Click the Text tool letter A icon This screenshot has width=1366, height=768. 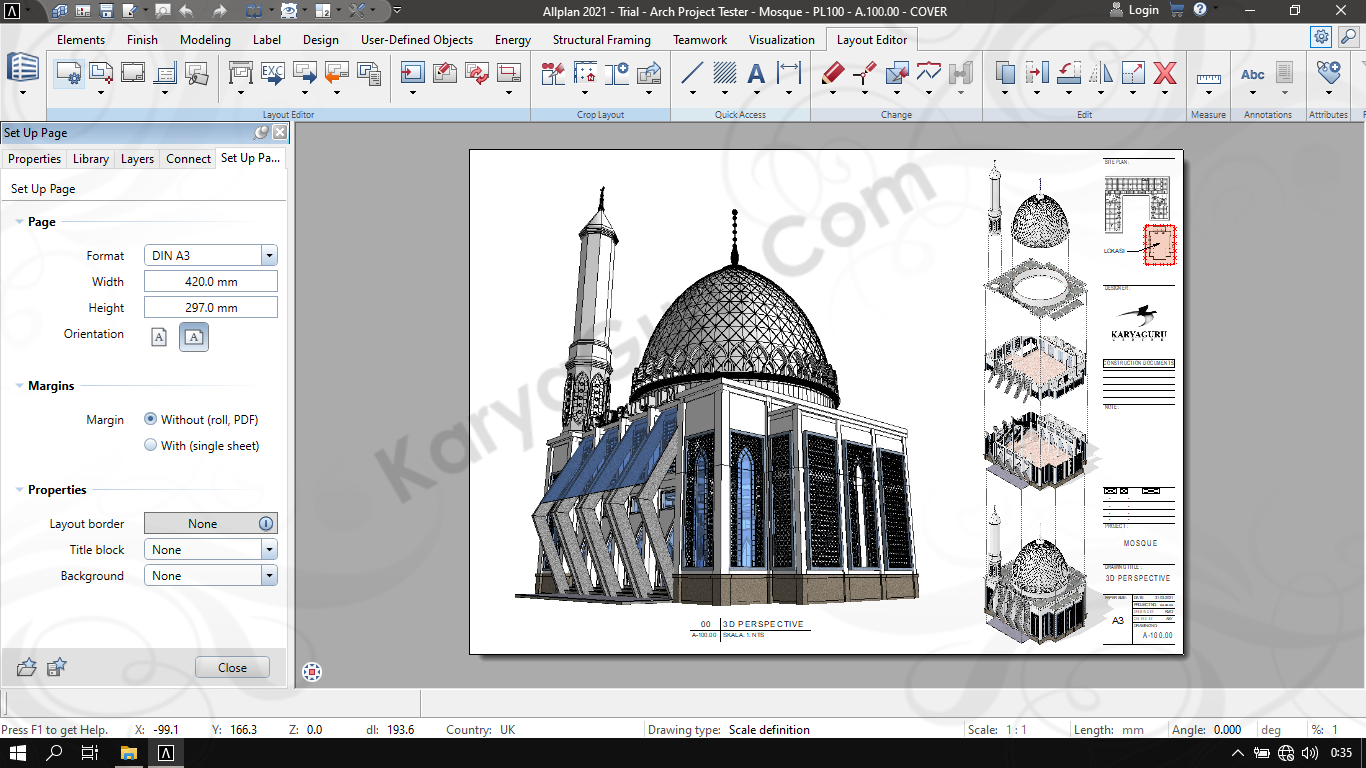(757, 73)
